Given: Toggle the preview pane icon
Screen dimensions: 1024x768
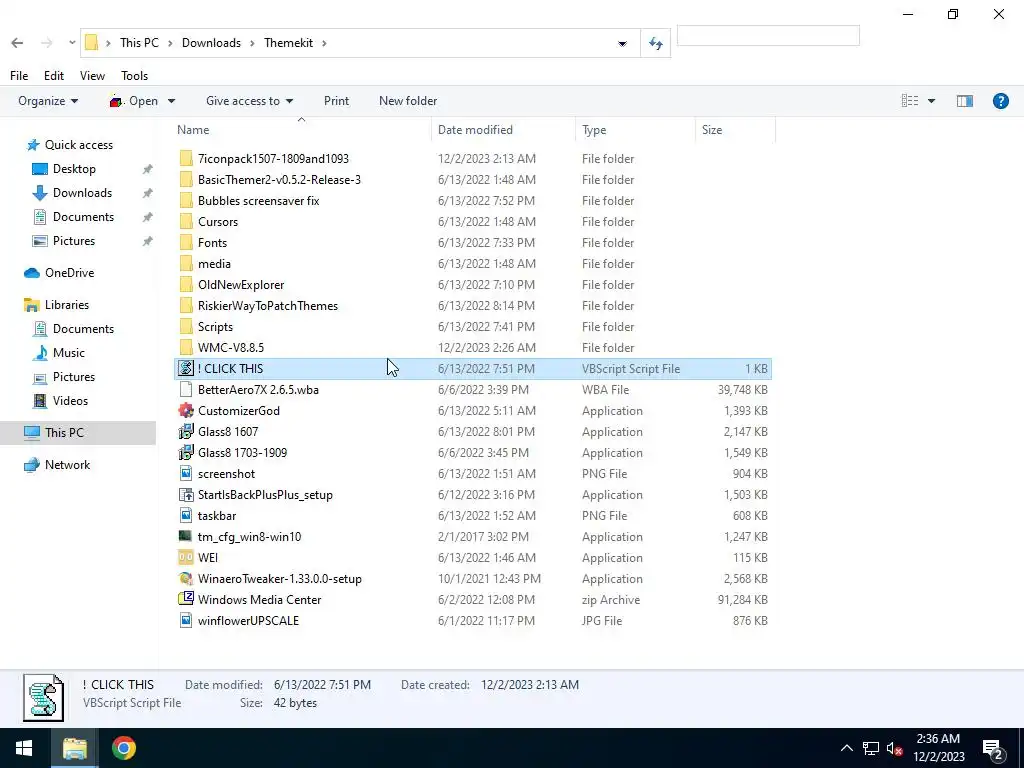Looking at the screenshot, I should [965, 101].
